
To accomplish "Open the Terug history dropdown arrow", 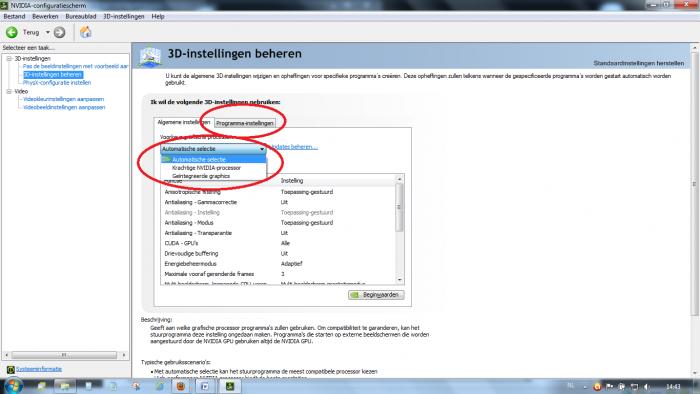I will [x=47, y=32].
